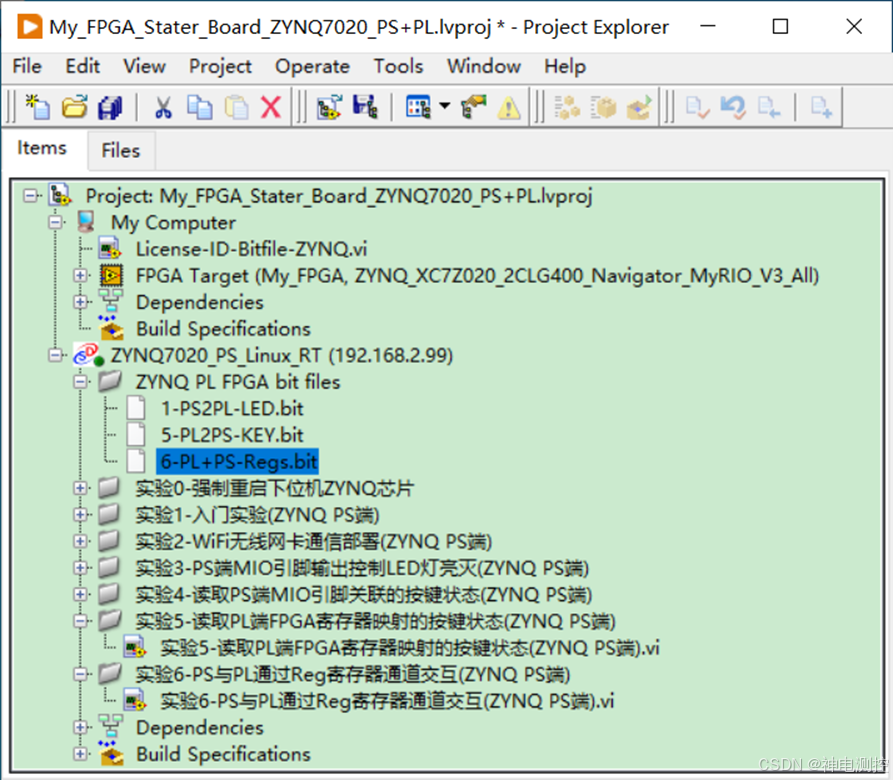Expand Dependencies under the RT target
893x780 pixels.
coord(80,727)
